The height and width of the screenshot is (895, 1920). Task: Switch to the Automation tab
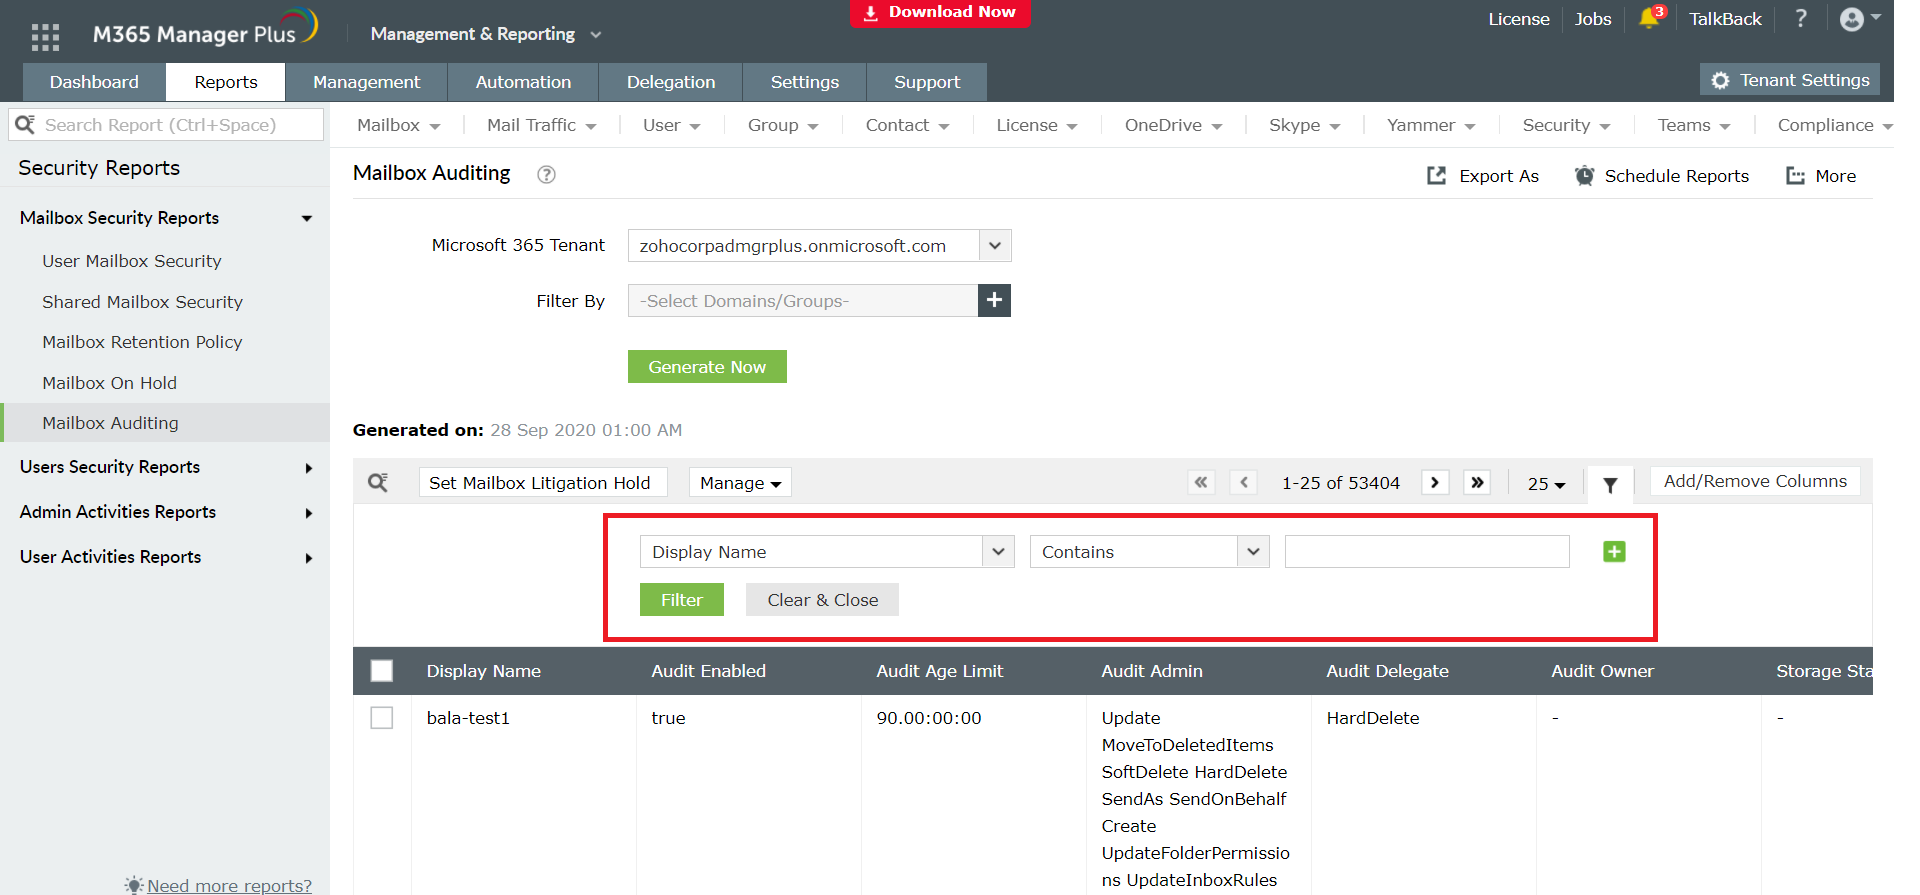523,82
